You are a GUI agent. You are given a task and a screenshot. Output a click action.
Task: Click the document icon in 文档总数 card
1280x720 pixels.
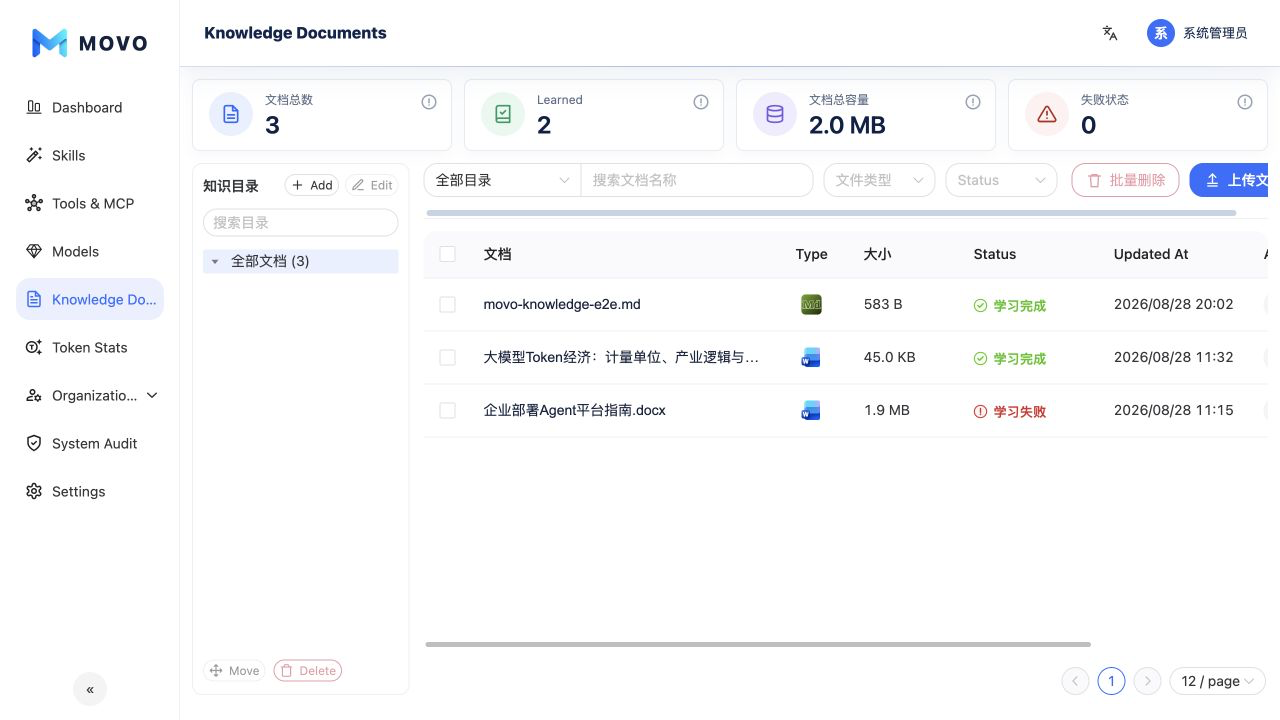[x=231, y=114]
